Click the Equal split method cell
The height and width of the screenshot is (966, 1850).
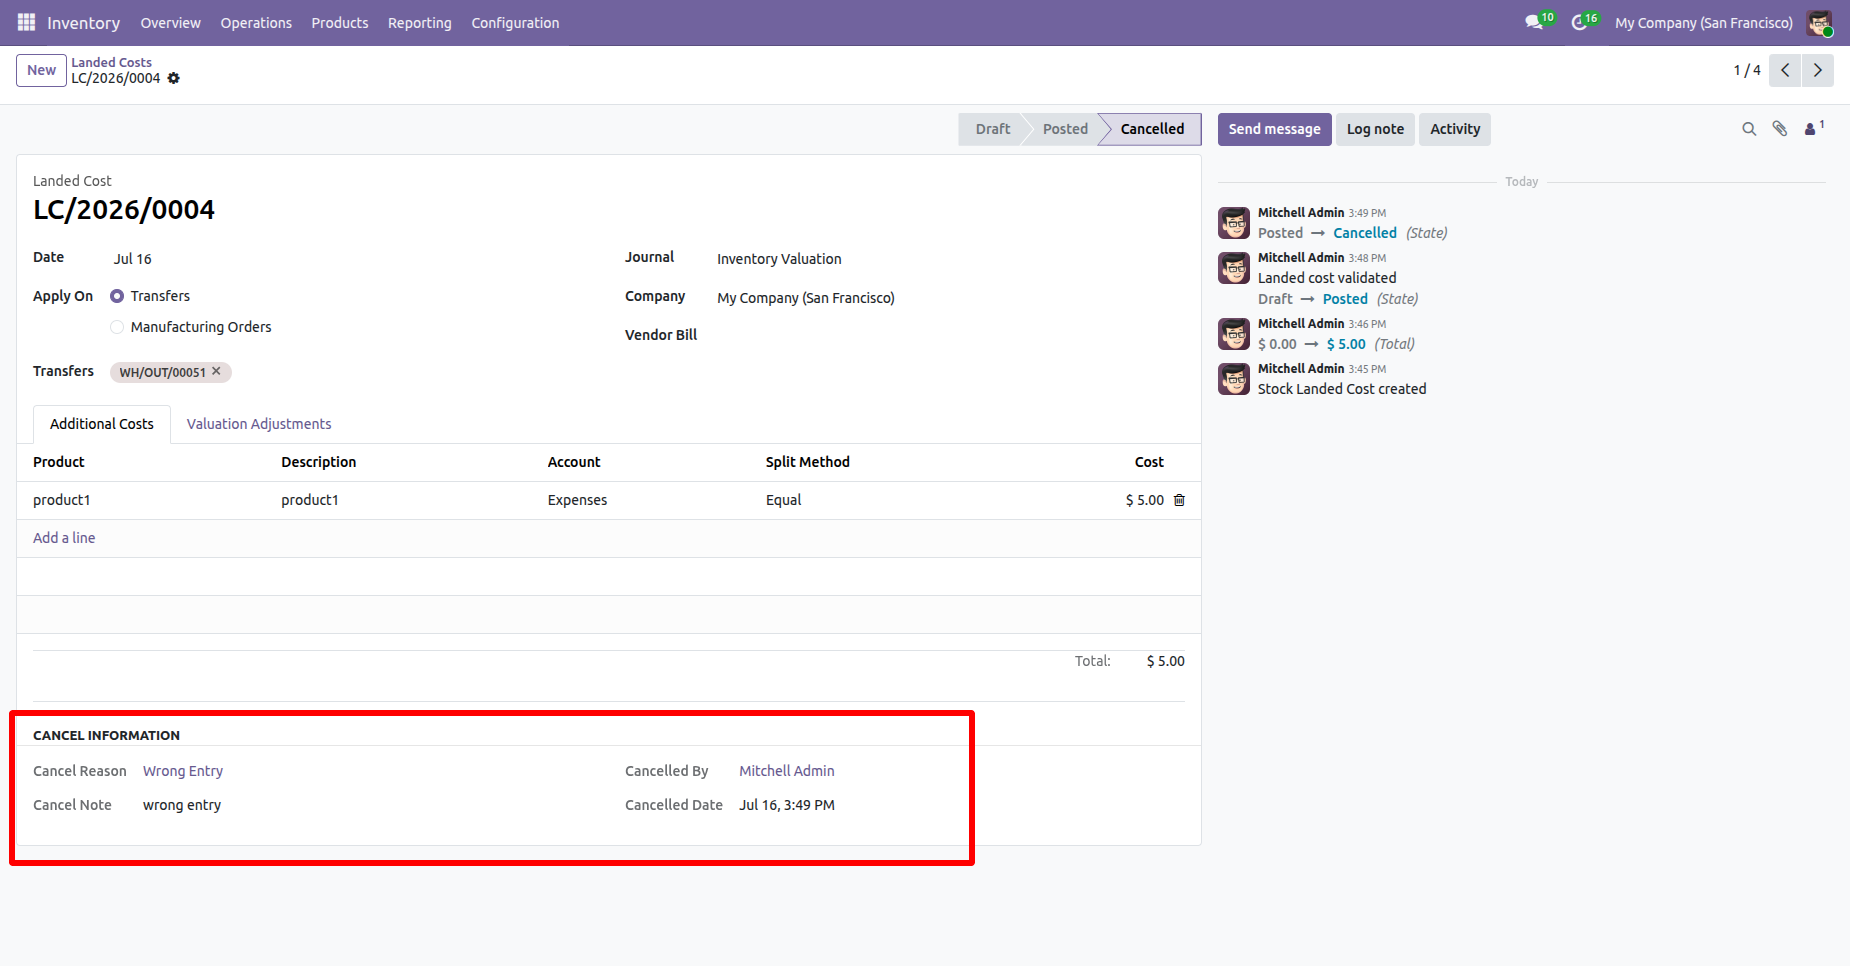click(784, 500)
